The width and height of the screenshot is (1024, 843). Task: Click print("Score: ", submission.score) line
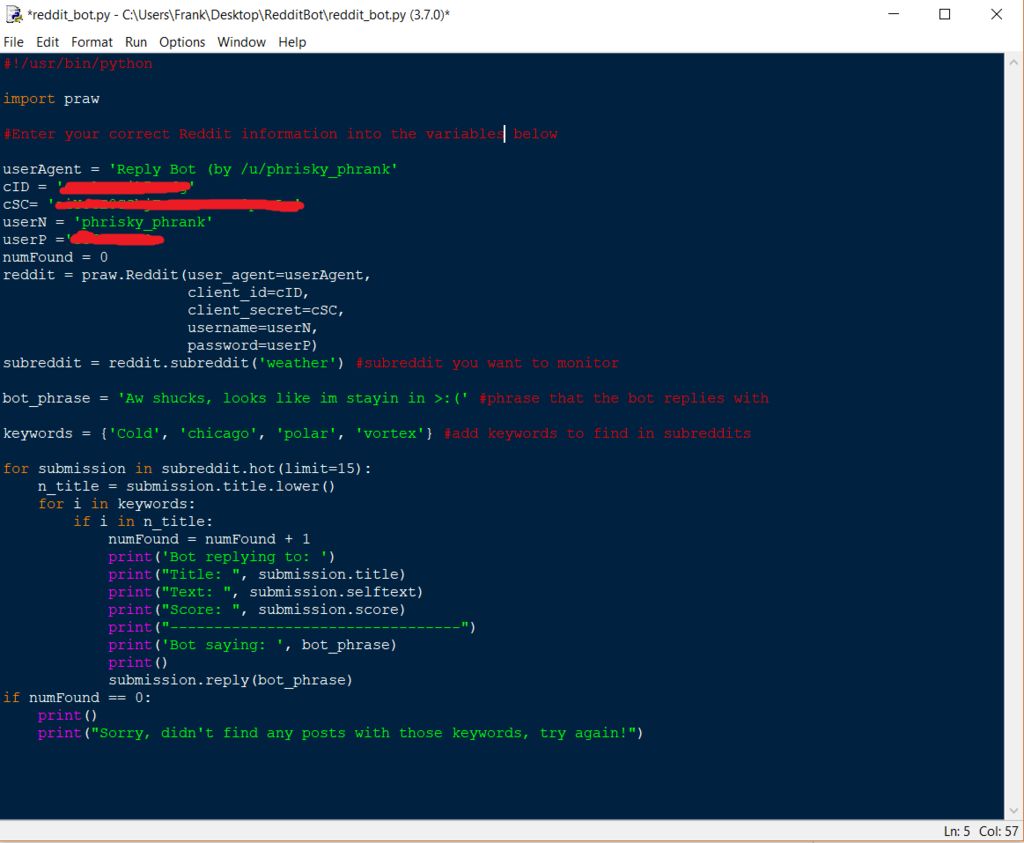(257, 610)
